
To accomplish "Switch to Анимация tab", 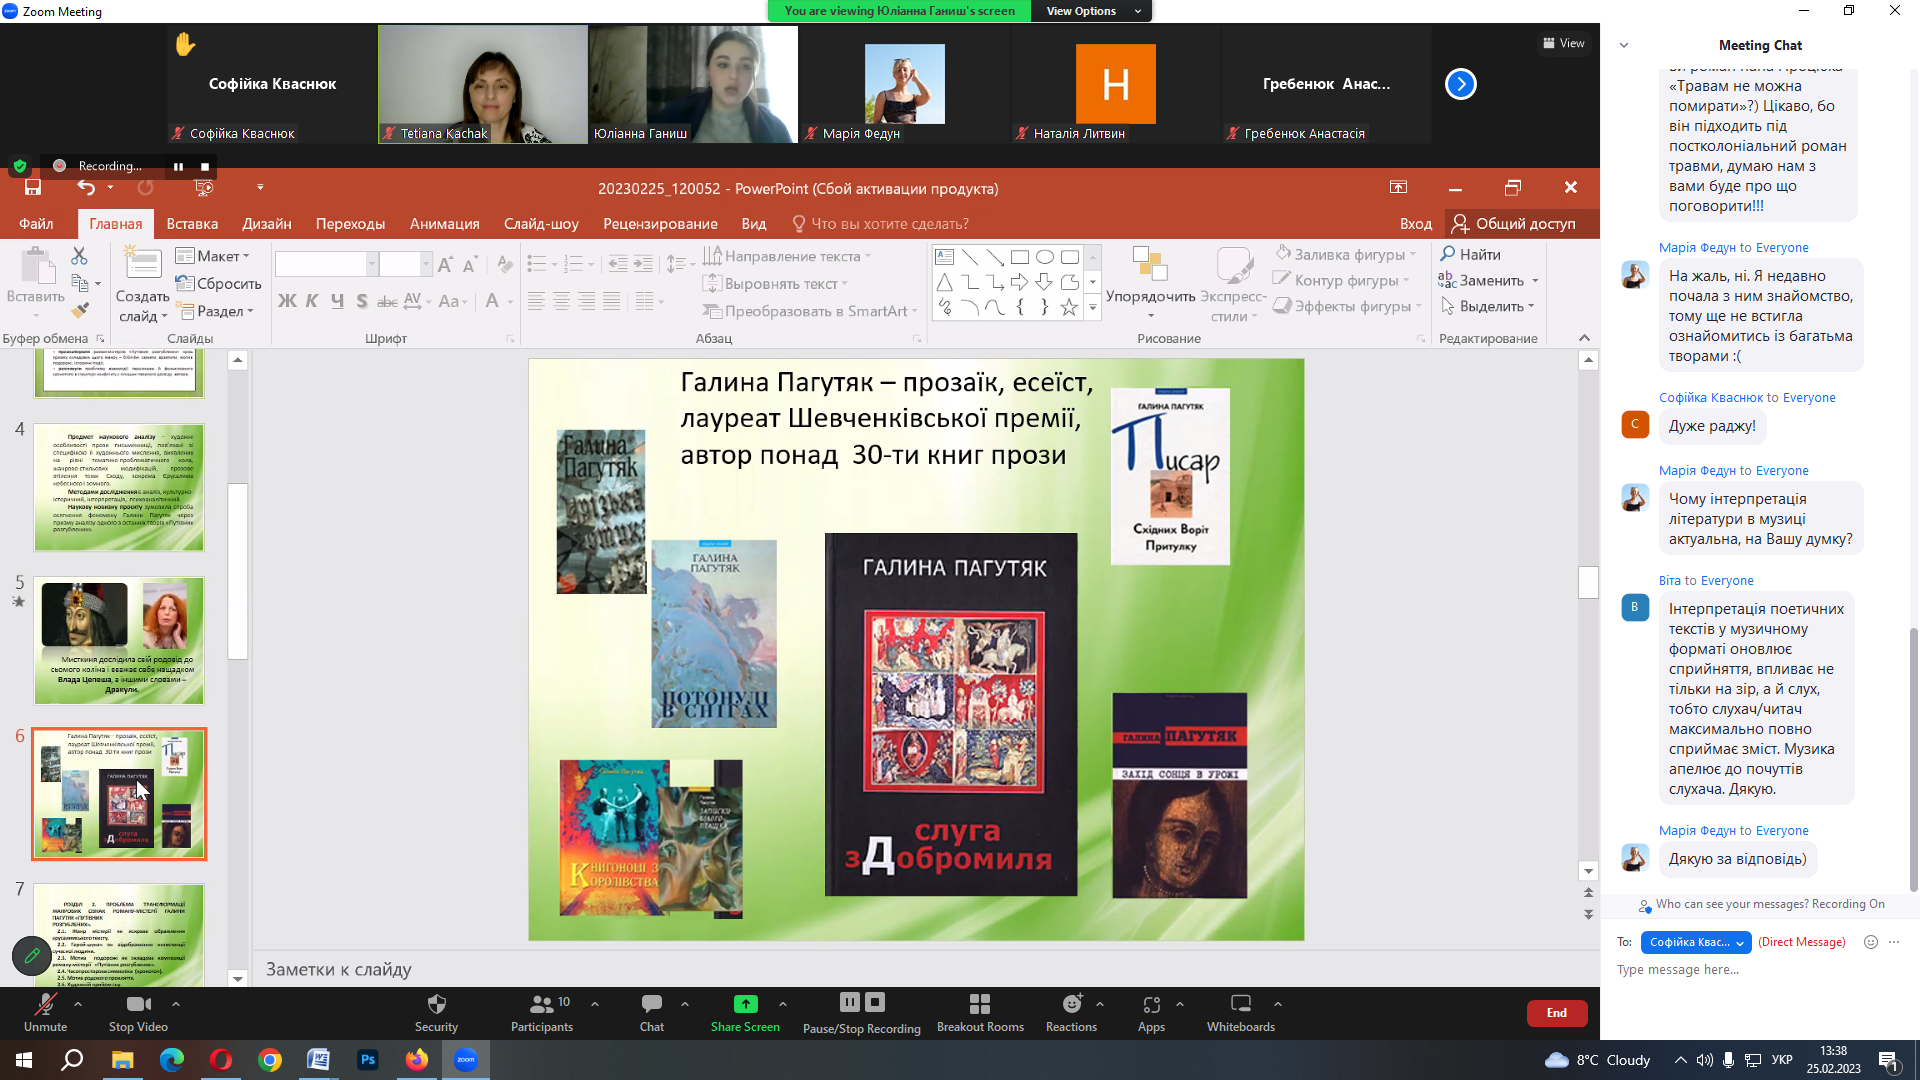I will [x=444, y=224].
